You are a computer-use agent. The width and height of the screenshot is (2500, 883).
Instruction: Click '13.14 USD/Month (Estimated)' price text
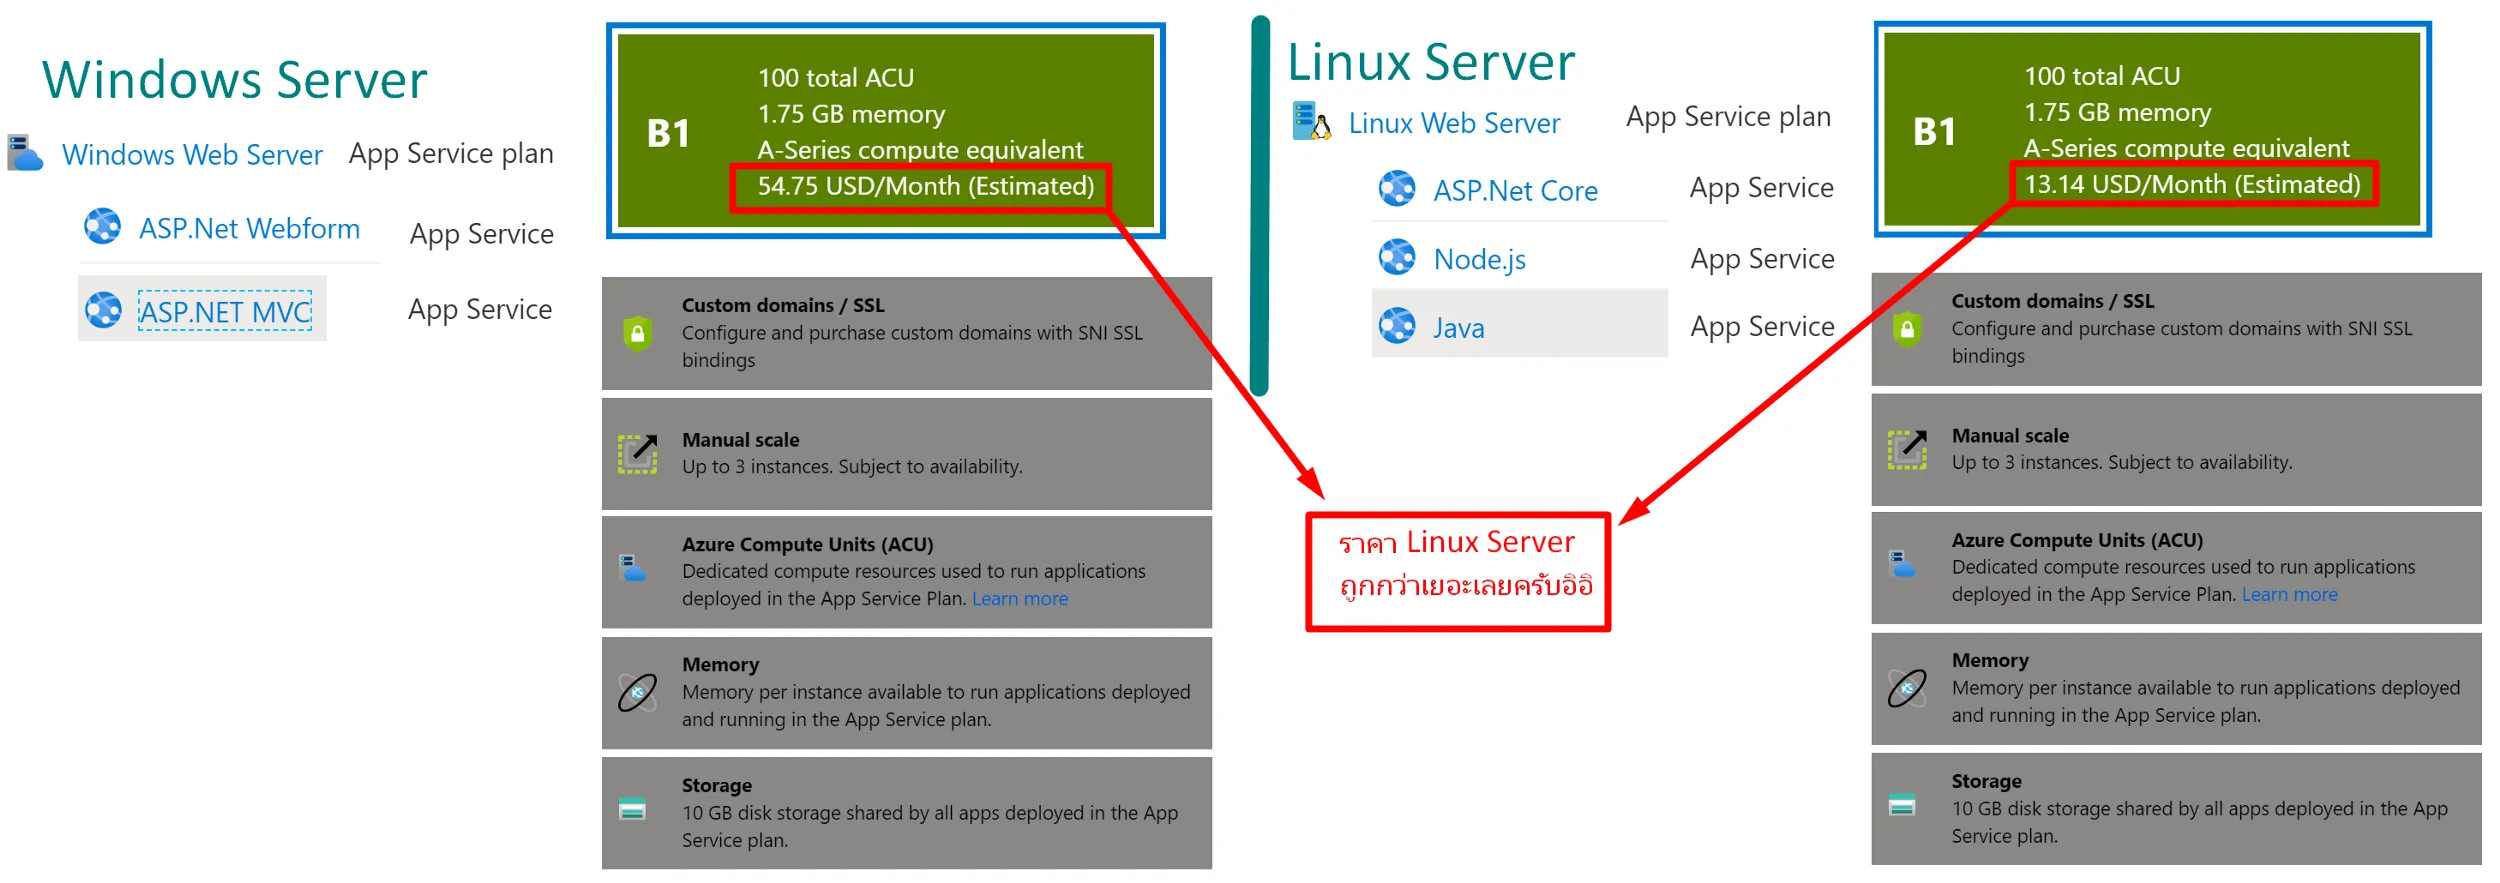2192,185
